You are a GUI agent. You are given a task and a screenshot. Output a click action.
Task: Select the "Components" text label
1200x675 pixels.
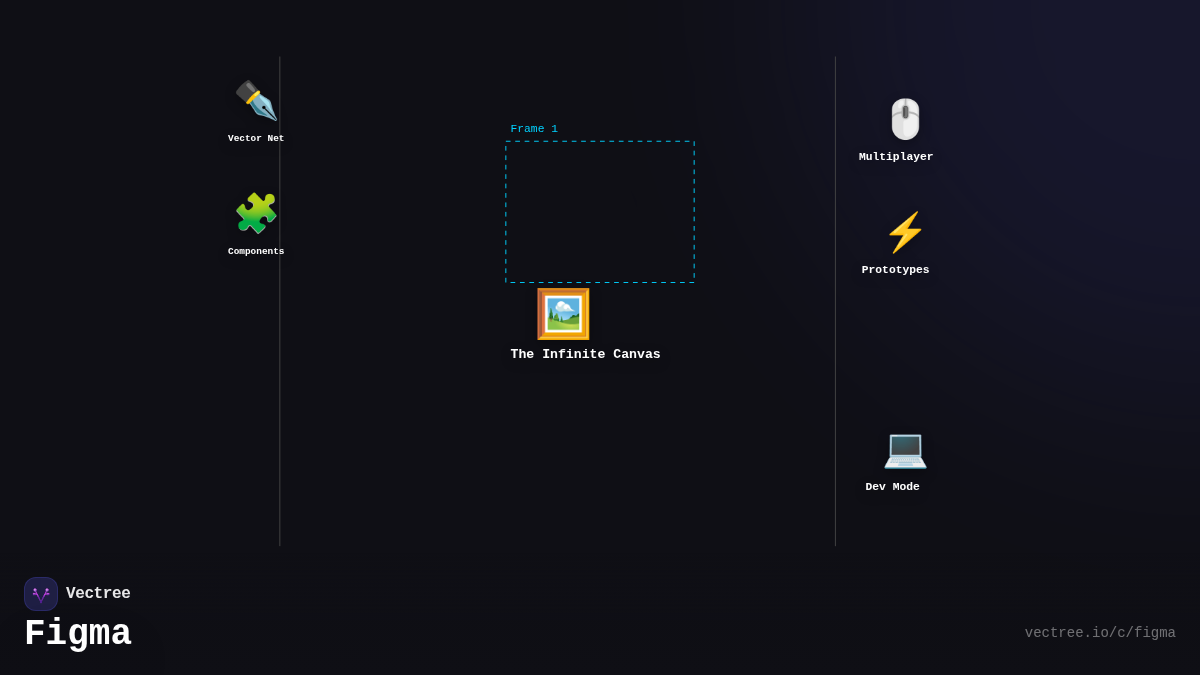[256, 252]
